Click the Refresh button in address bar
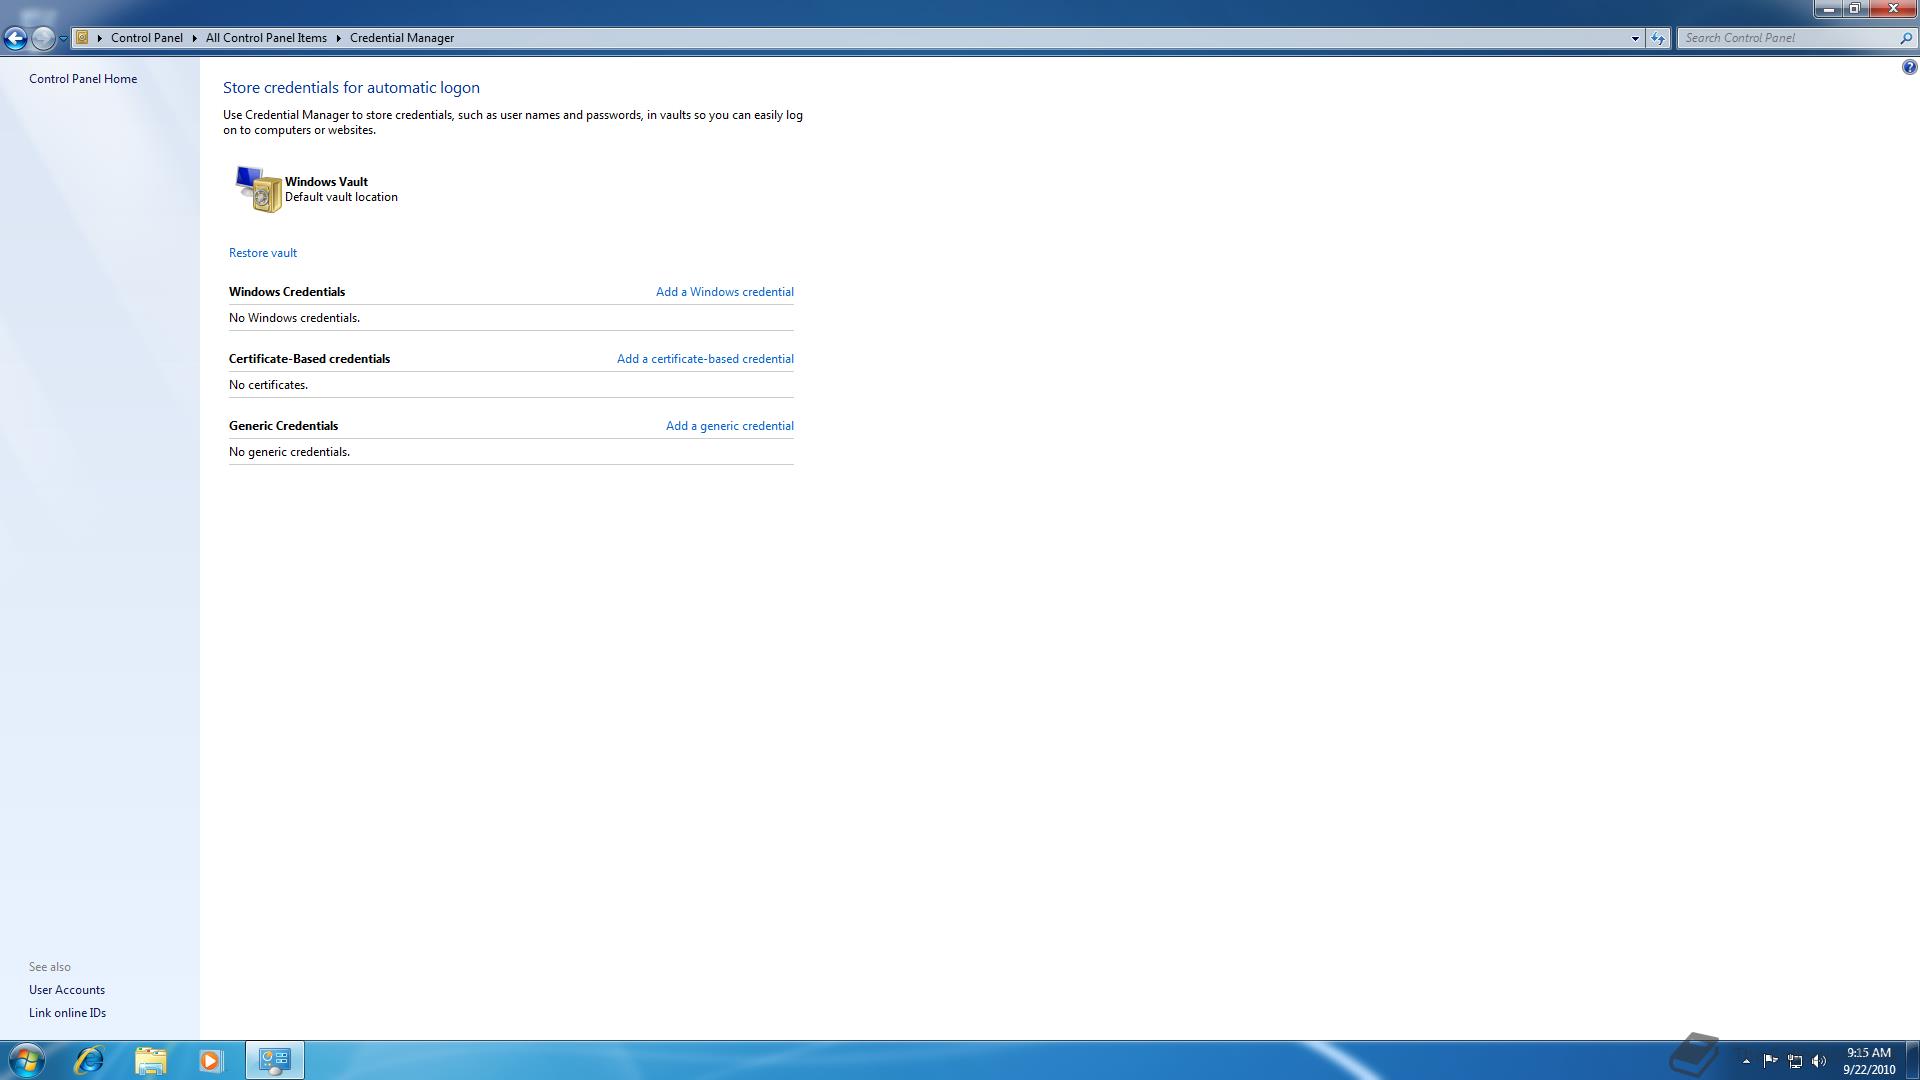Viewport: 1920px width, 1080px height. click(x=1658, y=38)
